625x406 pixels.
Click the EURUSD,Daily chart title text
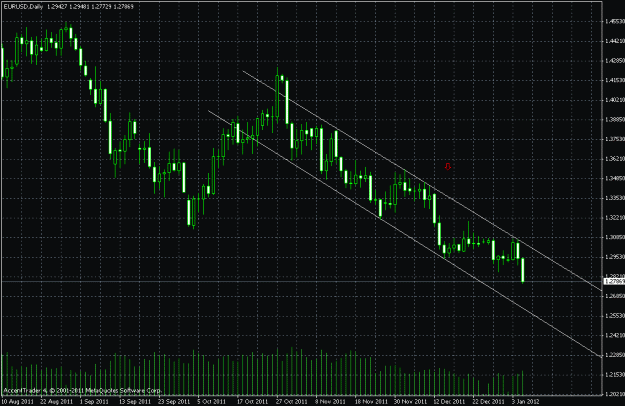click(23, 7)
